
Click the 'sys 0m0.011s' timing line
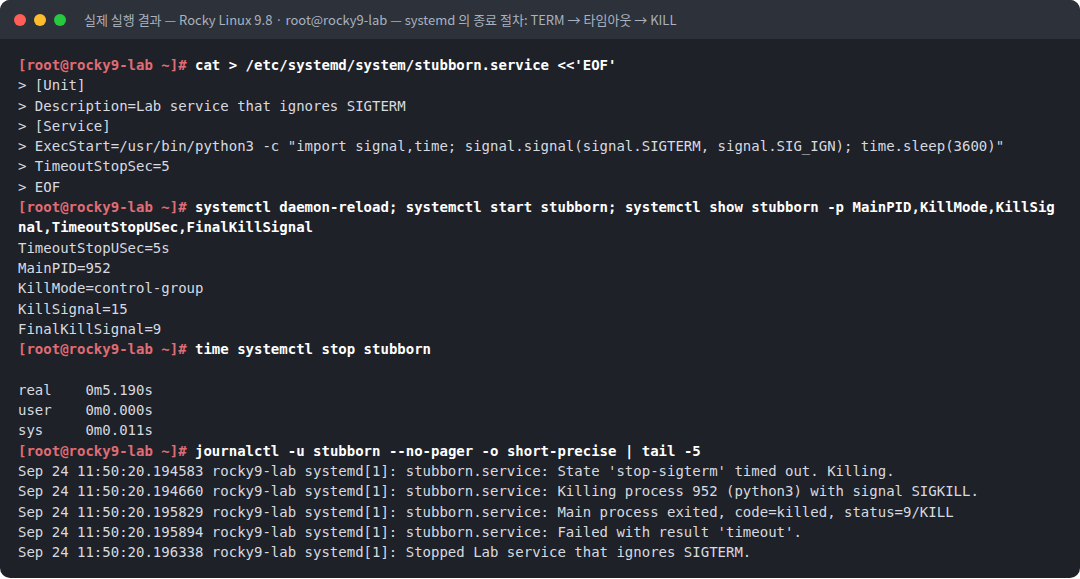coord(85,430)
